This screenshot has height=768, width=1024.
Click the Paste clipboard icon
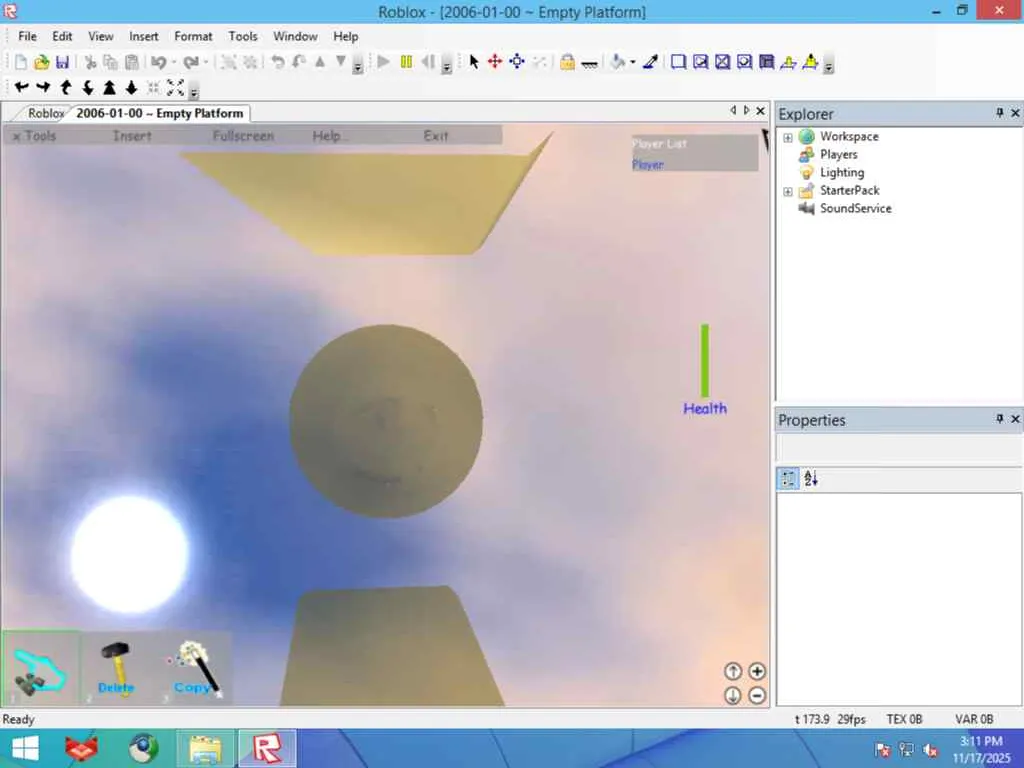(x=132, y=62)
